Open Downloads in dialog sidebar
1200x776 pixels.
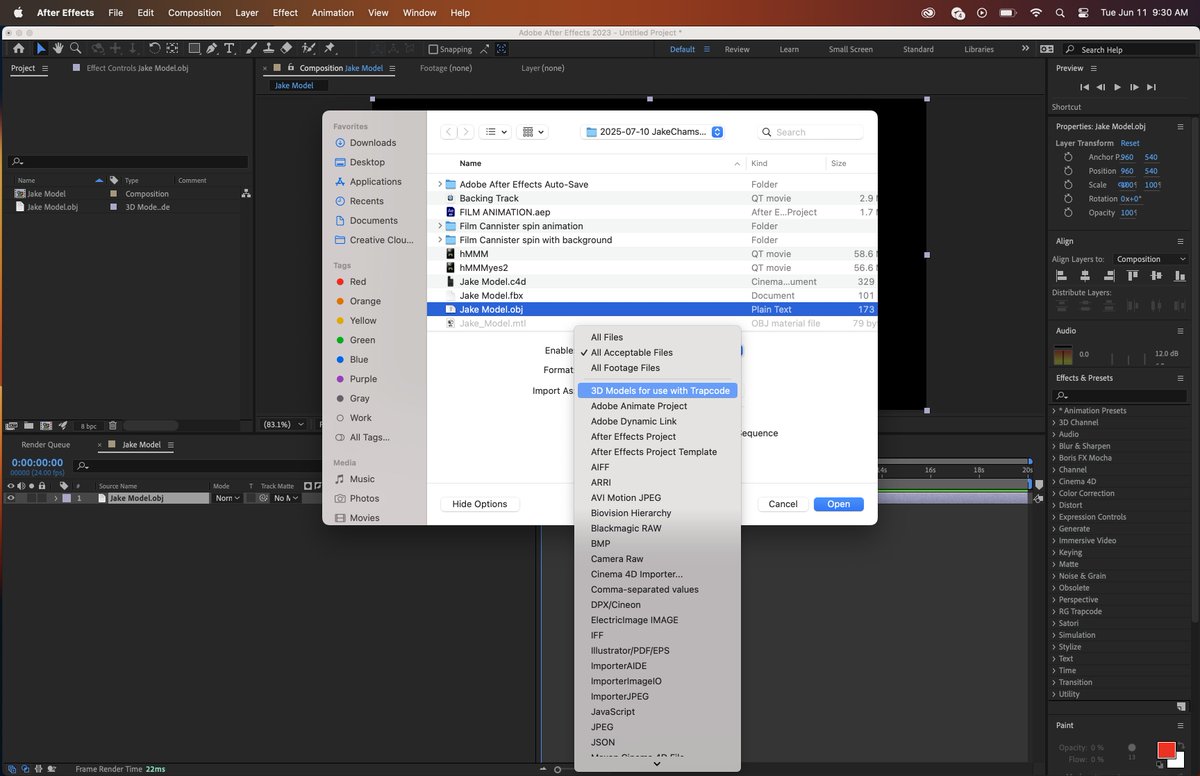click(x=373, y=143)
